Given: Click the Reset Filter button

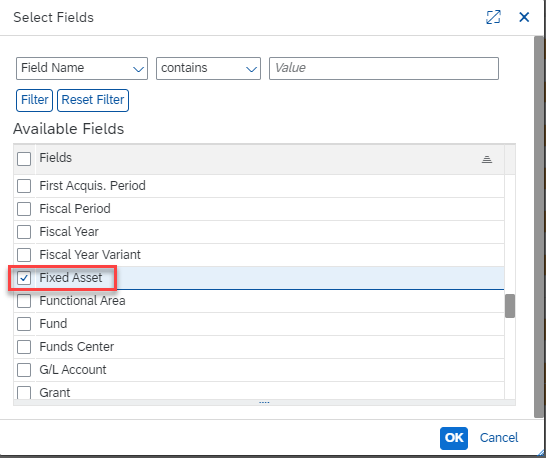Looking at the screenshot, I should click(93, 100).
